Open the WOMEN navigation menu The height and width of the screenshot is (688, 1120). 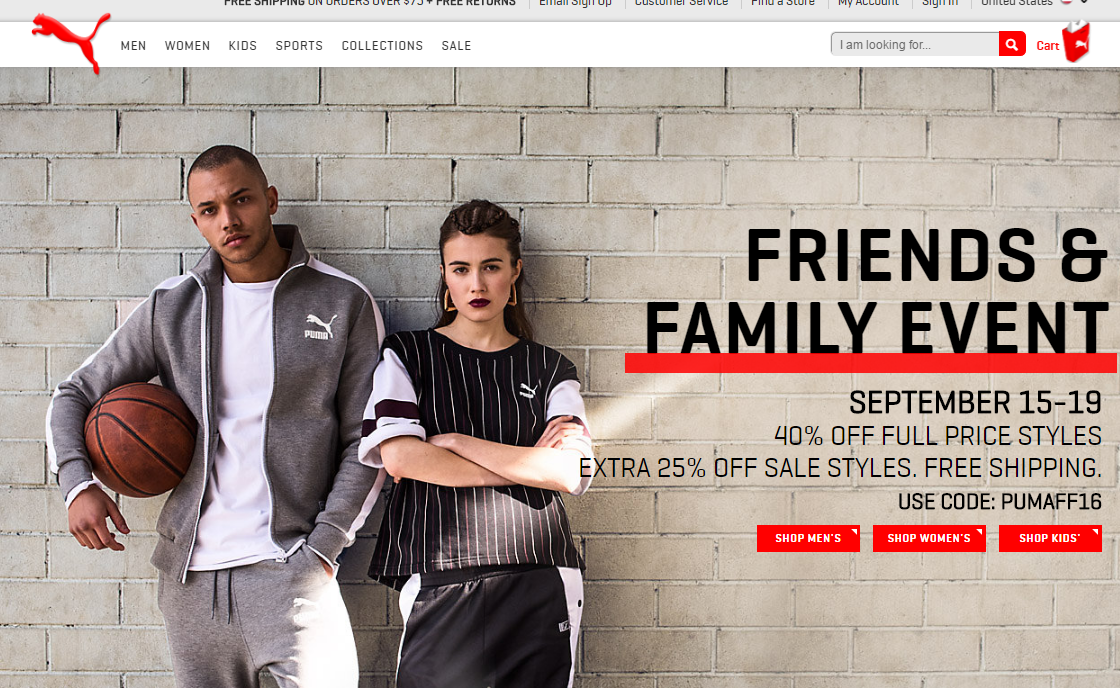(x=187, y=46)
